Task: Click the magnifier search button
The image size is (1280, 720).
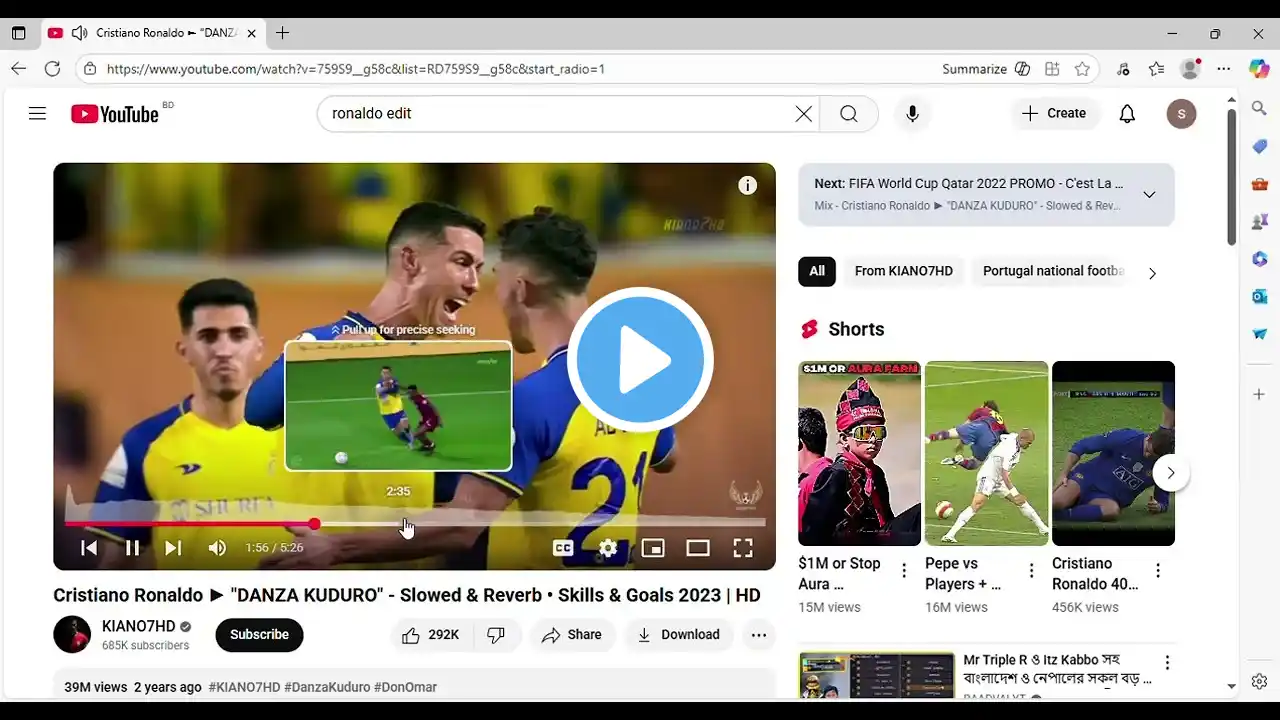Action: 849,114
